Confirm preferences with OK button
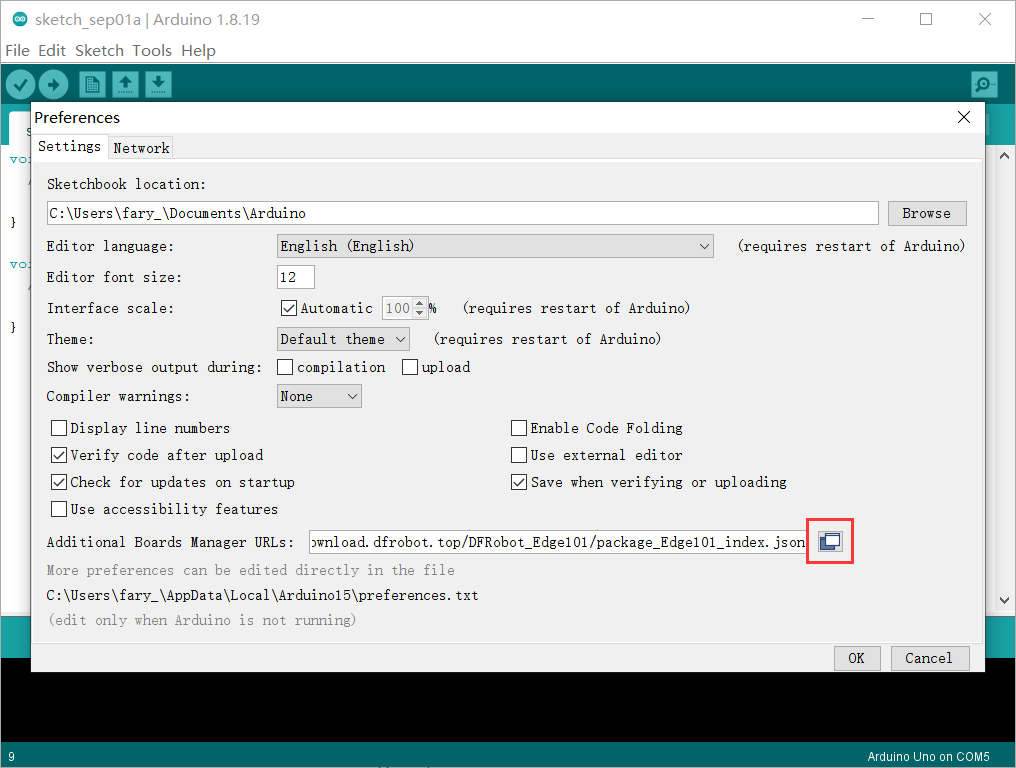The width and height of the screenshot is (1016, 768). 857,658
